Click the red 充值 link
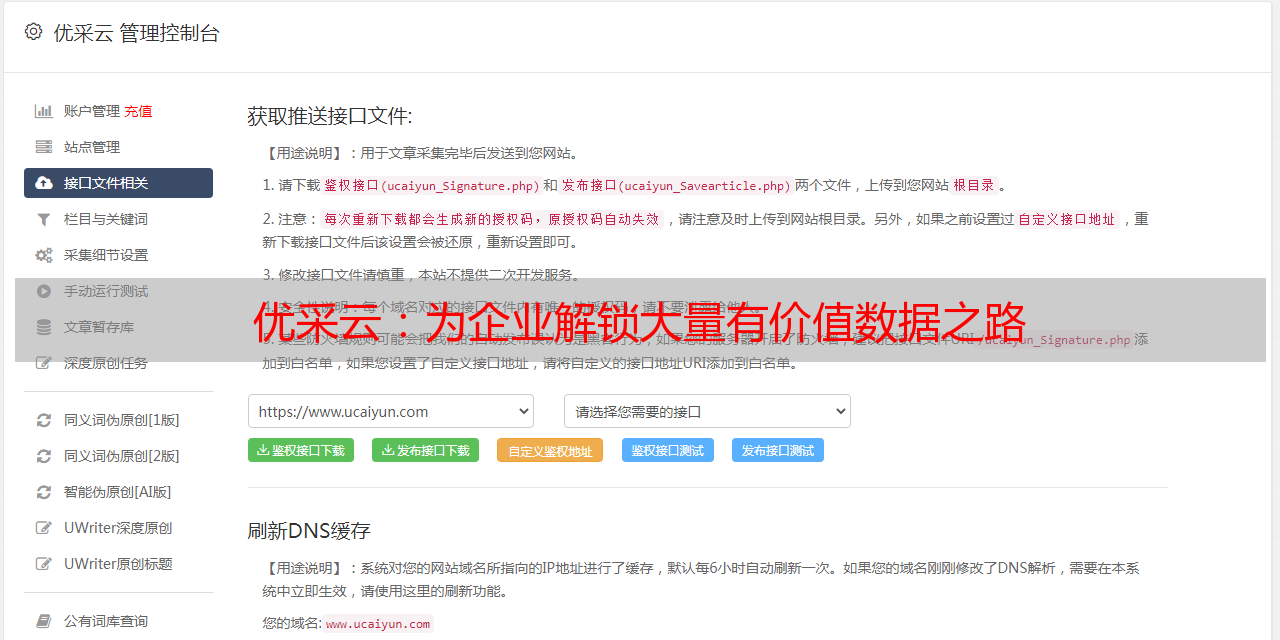 [x=138, y=111]
